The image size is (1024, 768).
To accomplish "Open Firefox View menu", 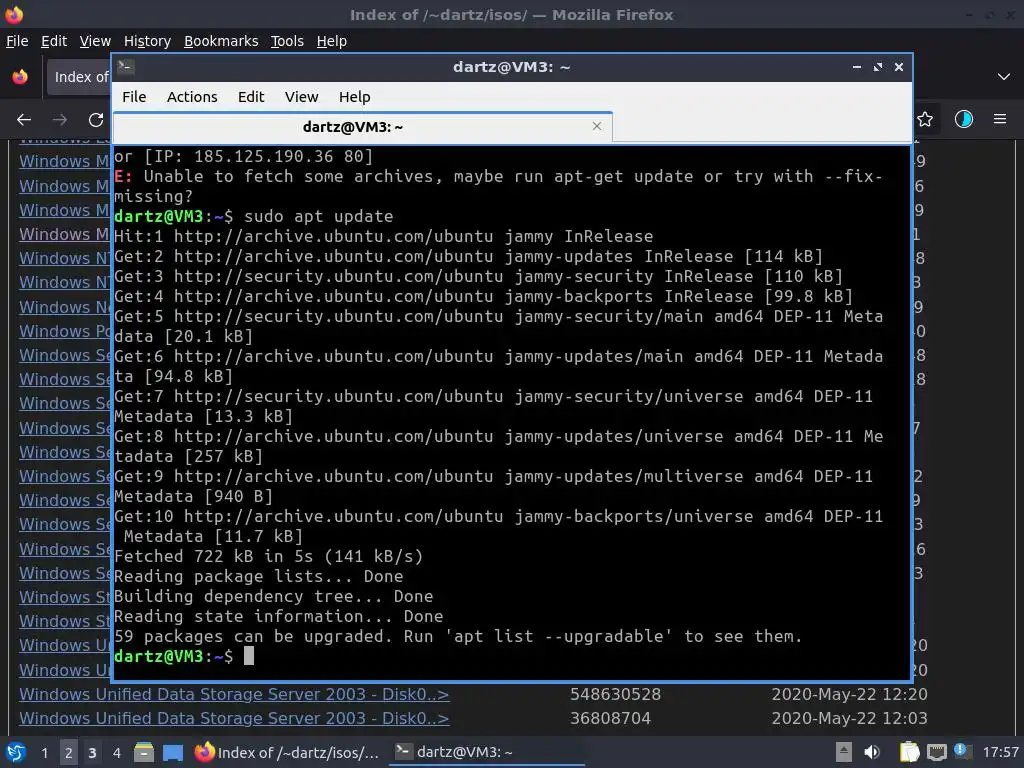I will point(95,40).
